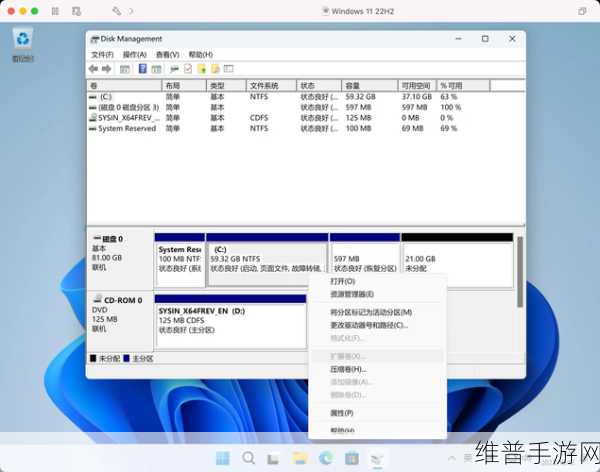600x472 pixels.
Task: Click the last list-view toolbar icon
Action: coord(228,69)
